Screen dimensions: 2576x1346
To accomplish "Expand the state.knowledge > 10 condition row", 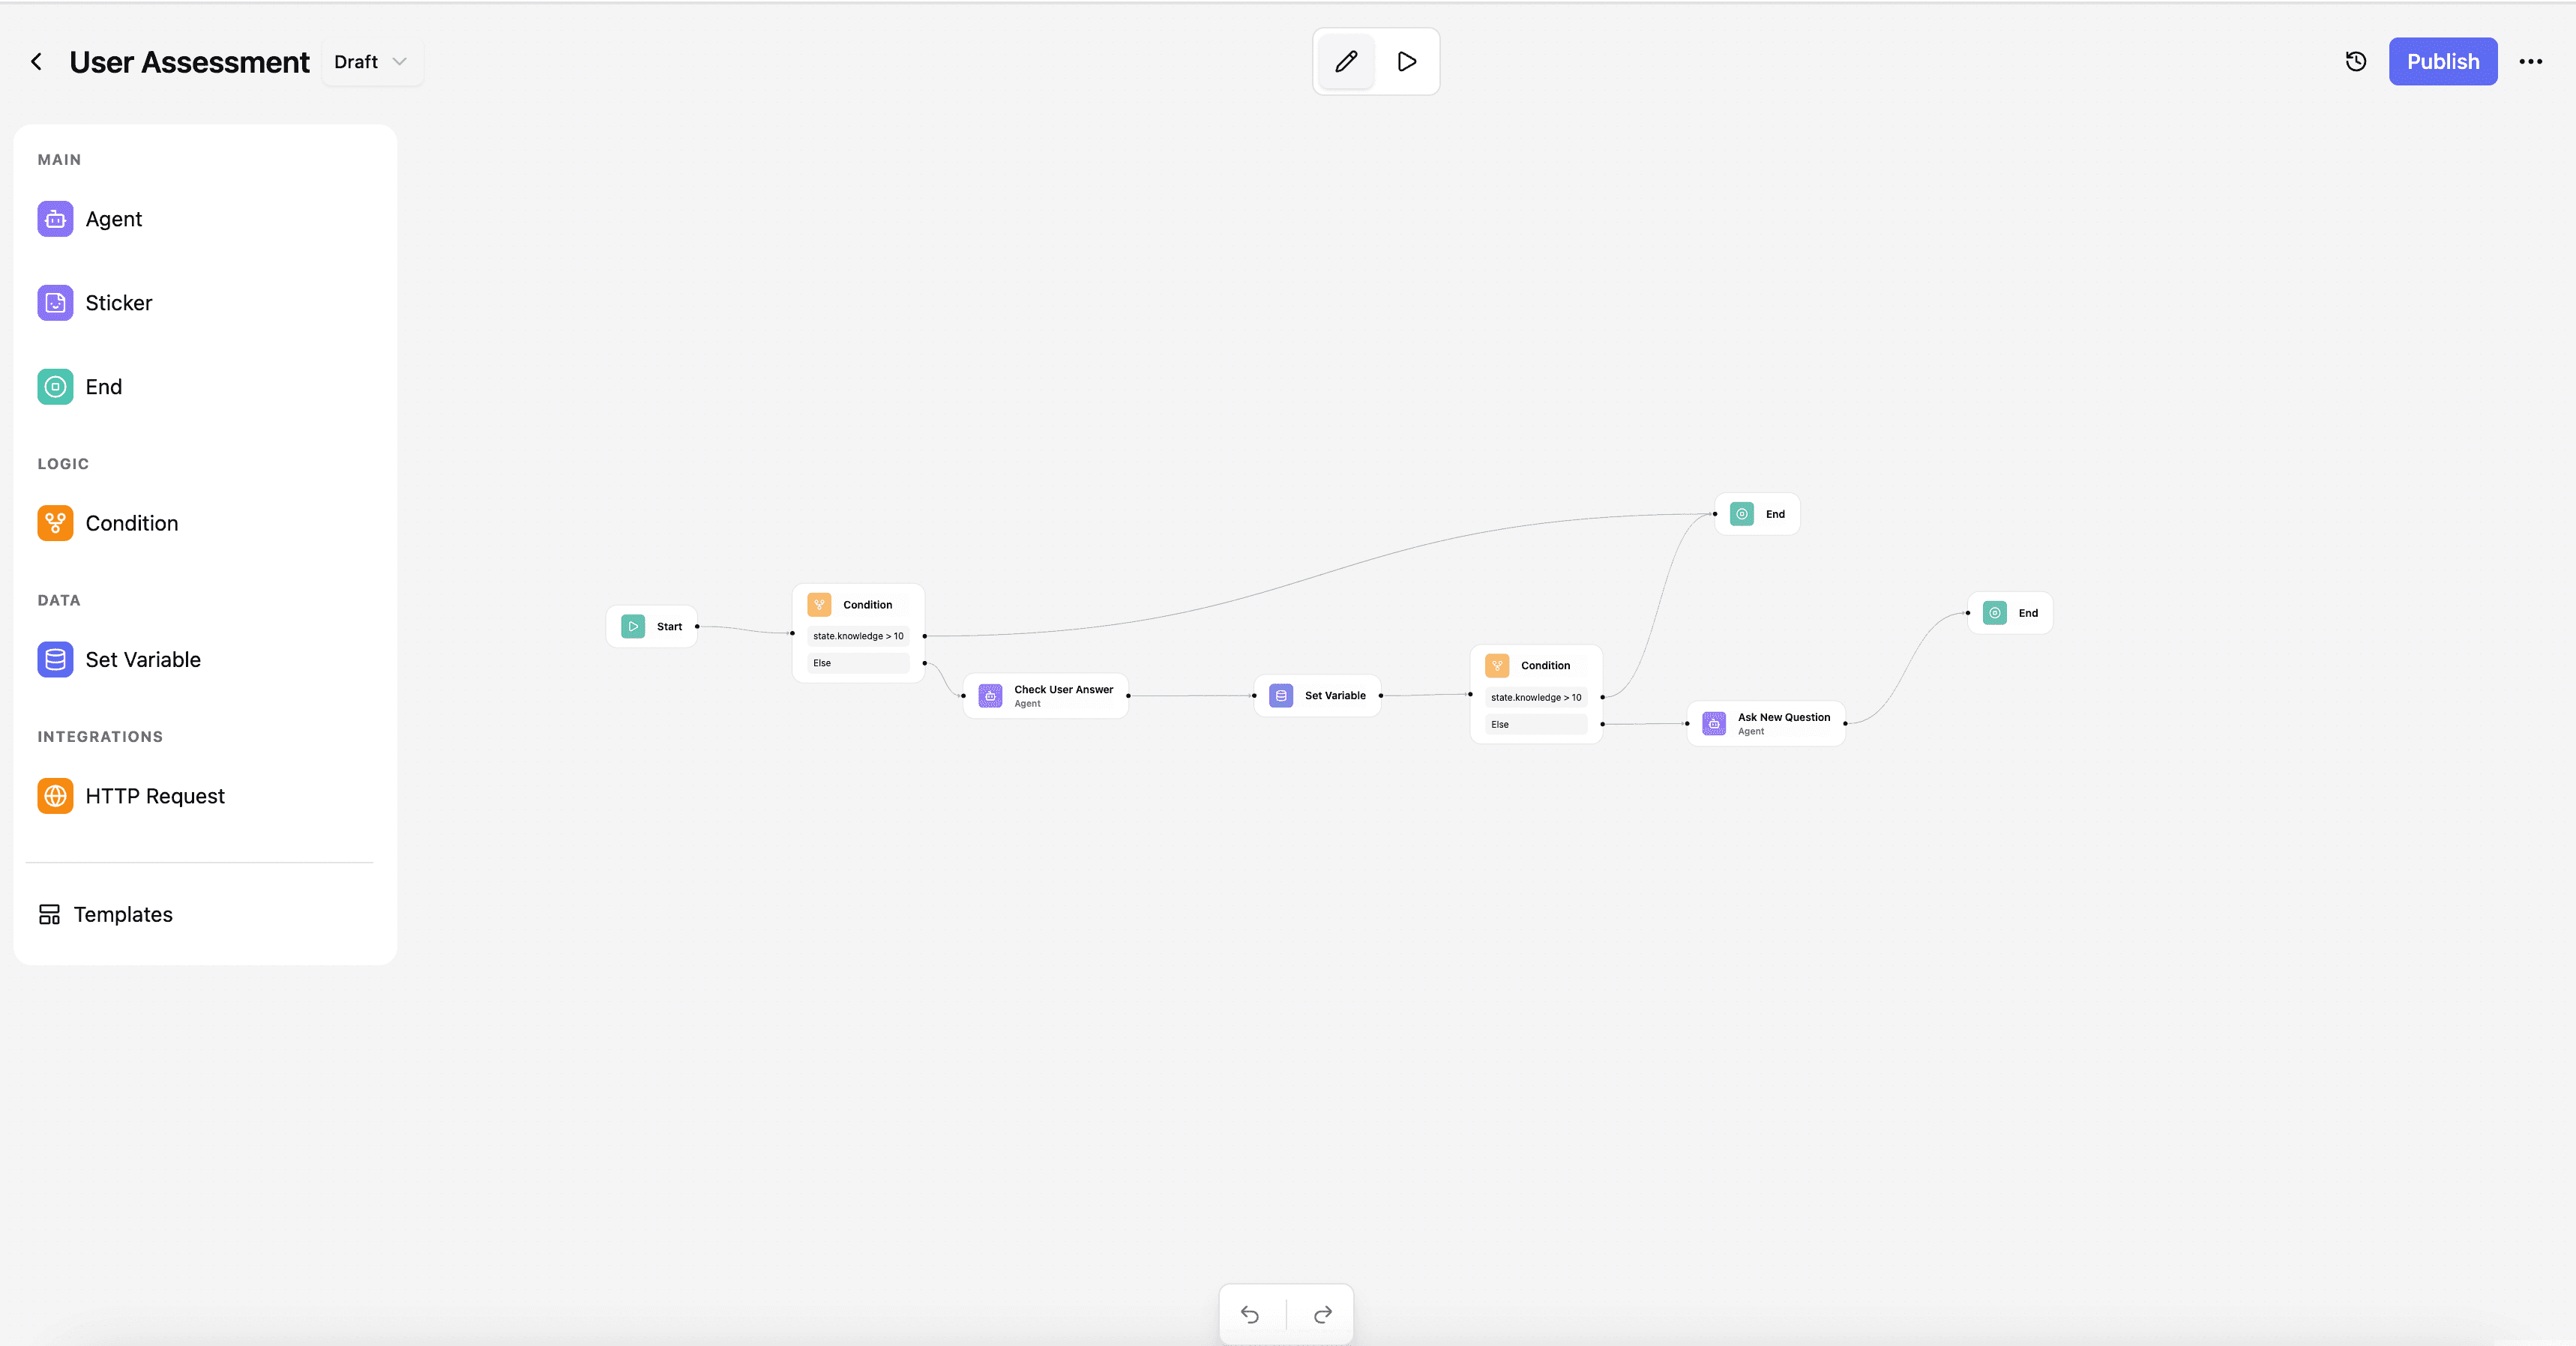I will coord(857,635).
